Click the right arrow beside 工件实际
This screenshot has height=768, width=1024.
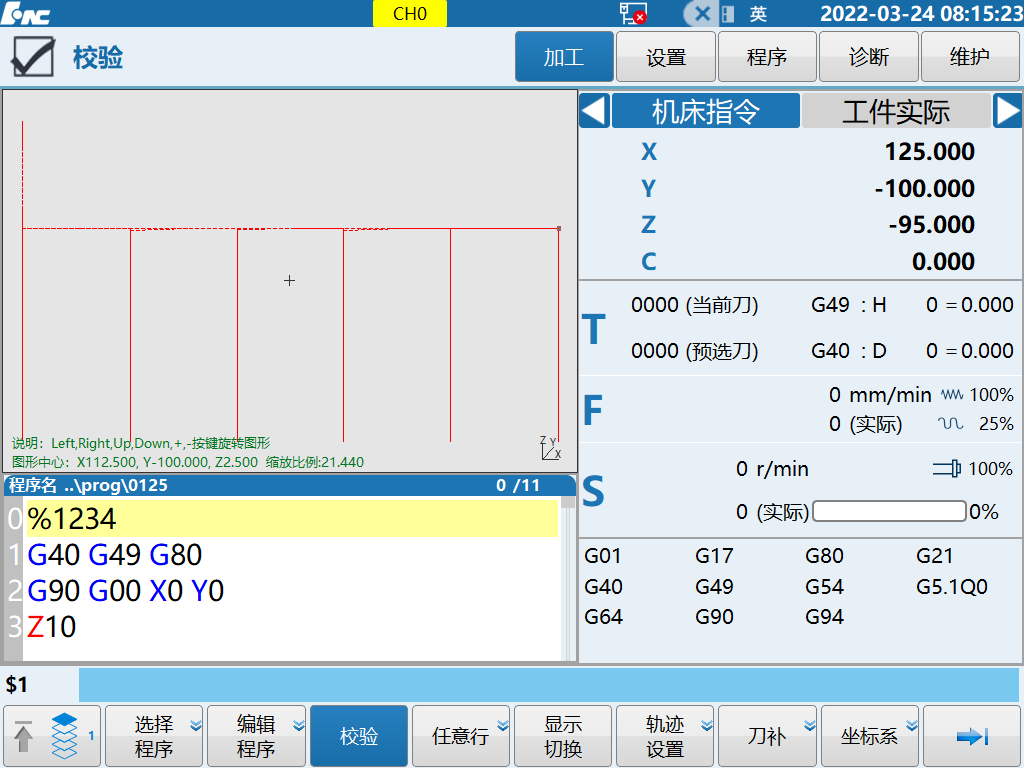tap(1007, 111)
